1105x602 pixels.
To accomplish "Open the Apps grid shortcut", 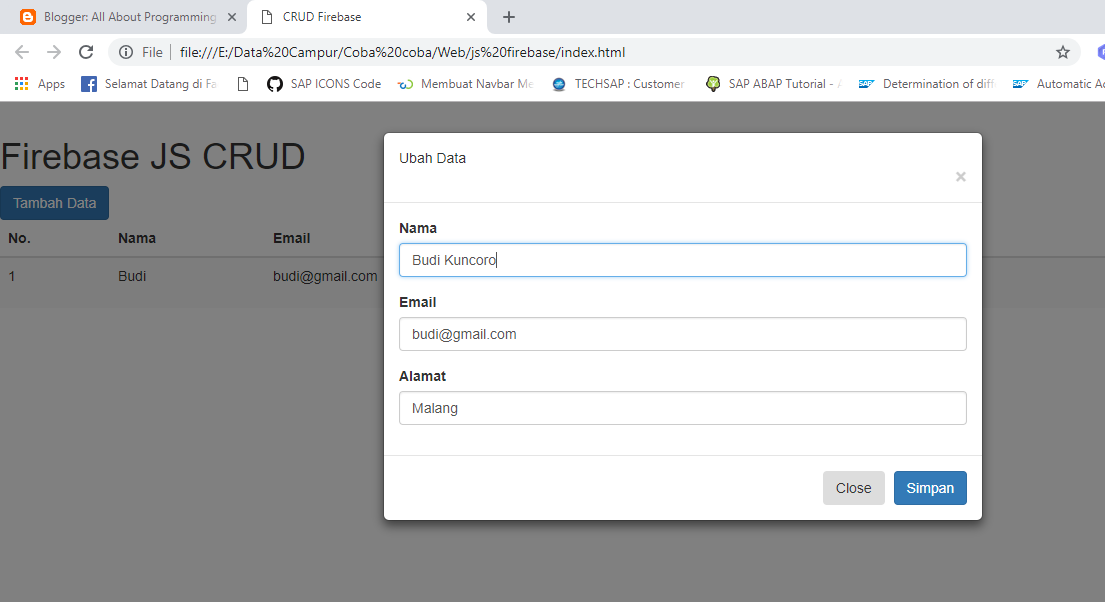I will point(20,84).
